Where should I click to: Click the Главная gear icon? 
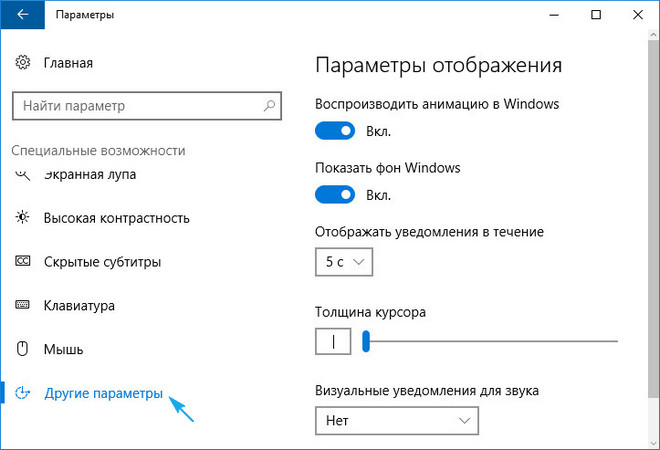pos(23,63)
